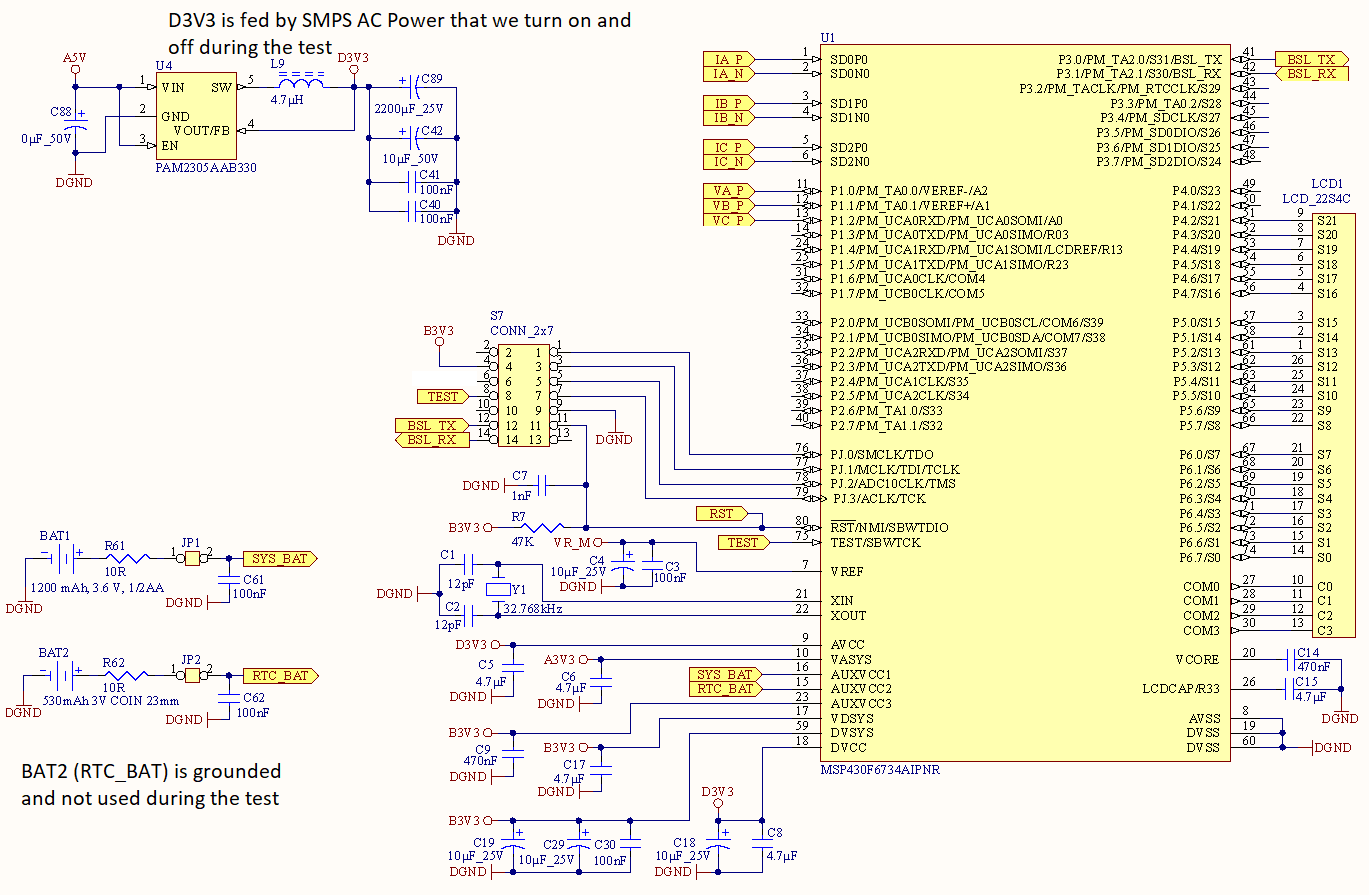
Task: Select the C62 capacitor label
Action: [x=253, y=697]
